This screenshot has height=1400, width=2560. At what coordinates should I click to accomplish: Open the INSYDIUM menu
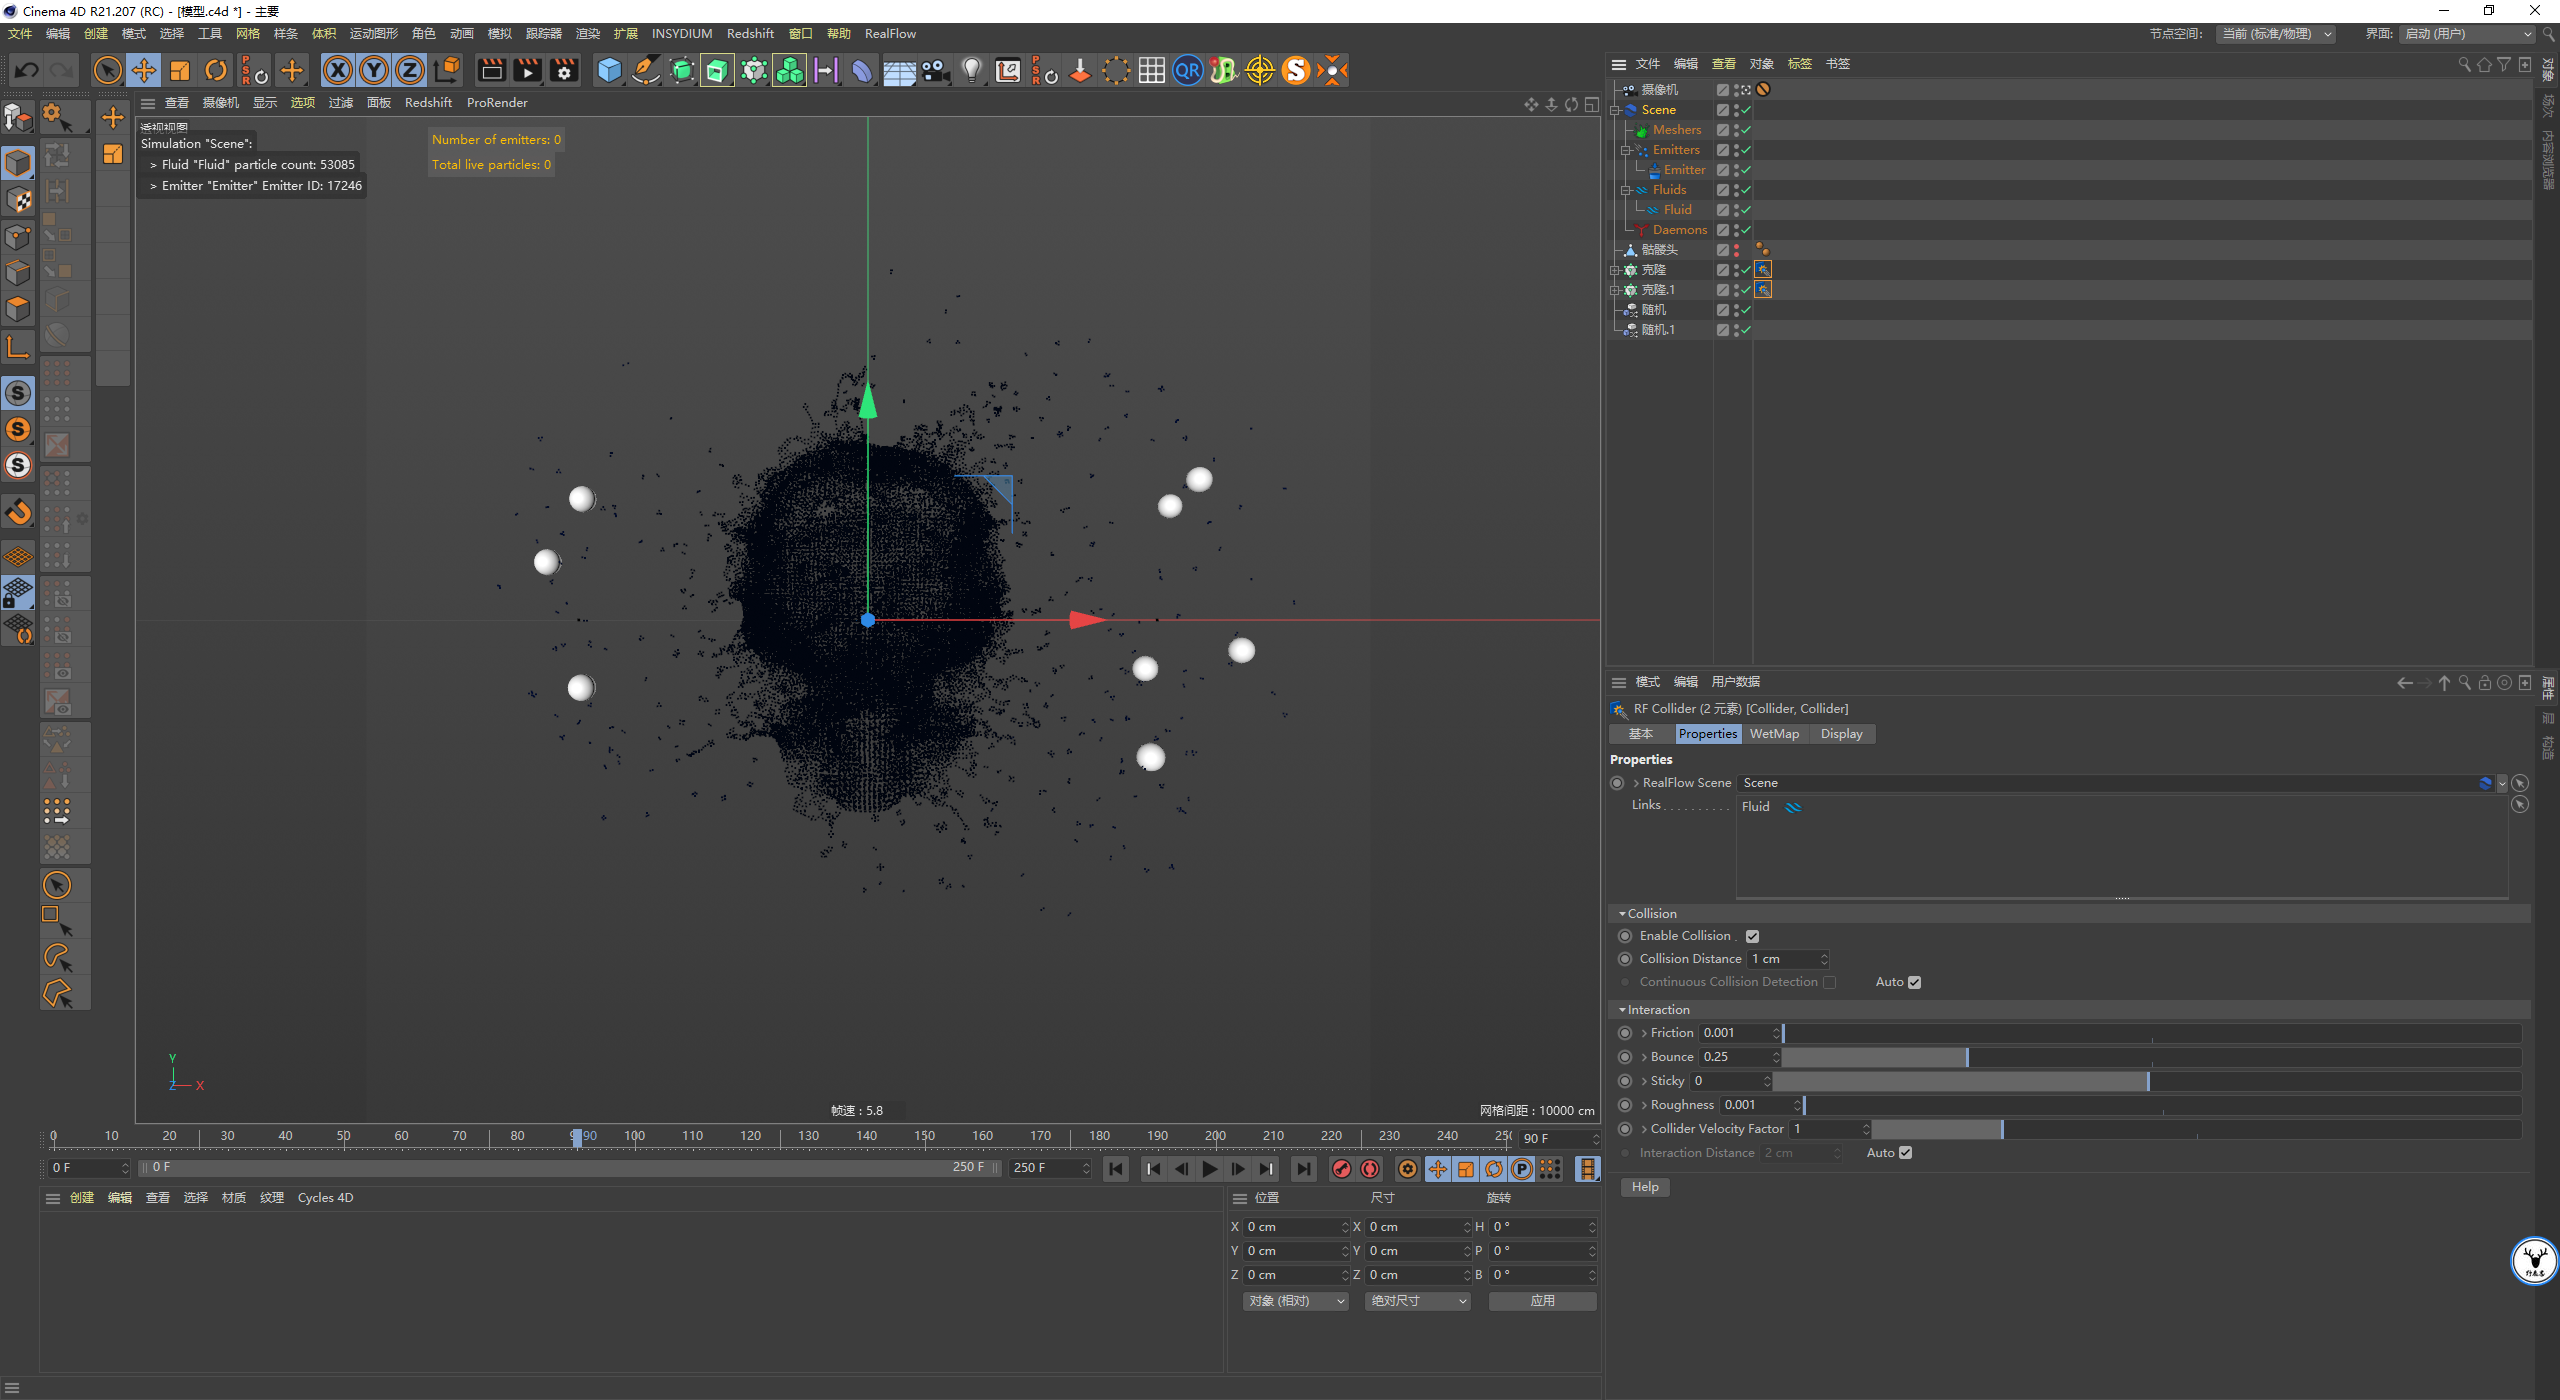point(682,34)
